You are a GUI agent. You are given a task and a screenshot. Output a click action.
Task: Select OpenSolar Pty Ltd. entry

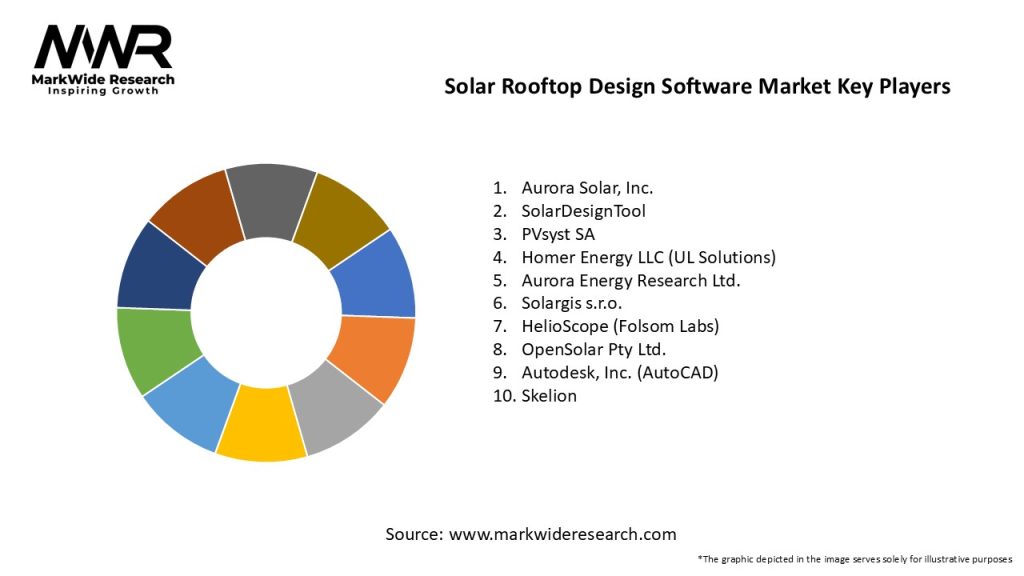(592, 349)
